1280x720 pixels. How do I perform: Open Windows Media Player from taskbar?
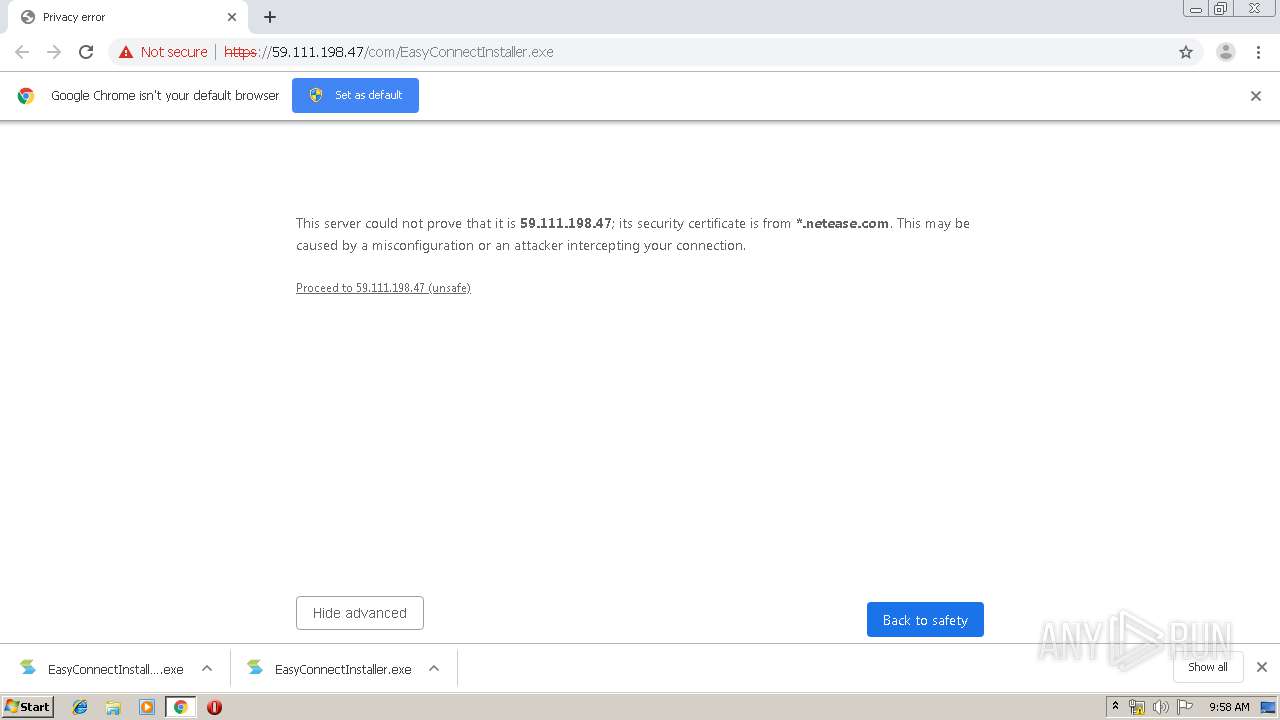[147, 707]
